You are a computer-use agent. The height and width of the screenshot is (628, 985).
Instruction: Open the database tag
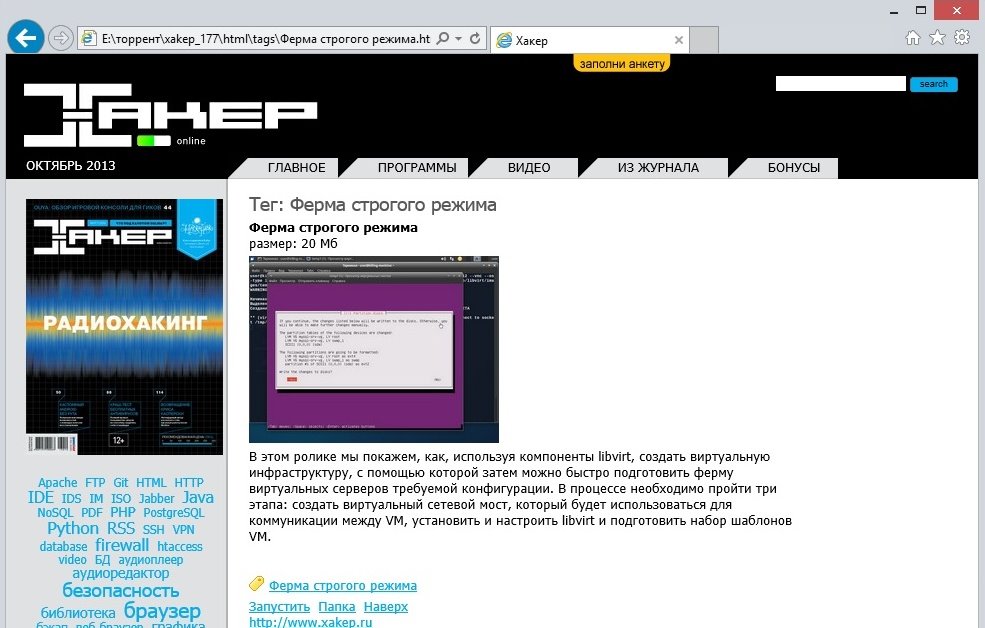(63, 546)
